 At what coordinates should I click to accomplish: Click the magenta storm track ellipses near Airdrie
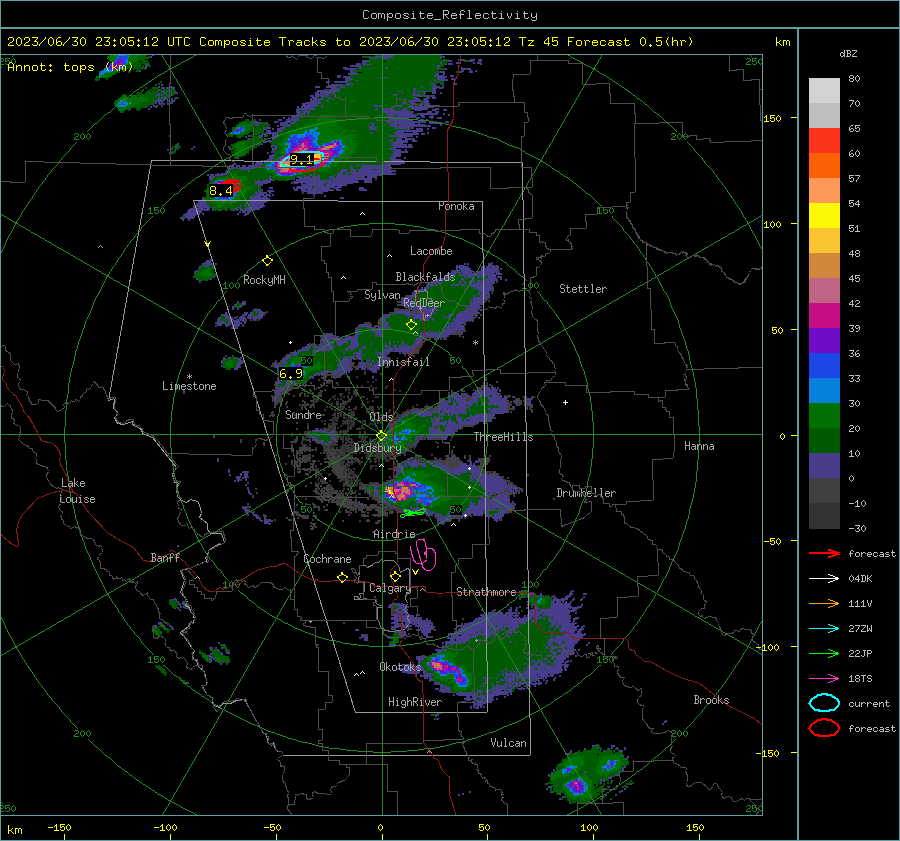coord(423,554)
